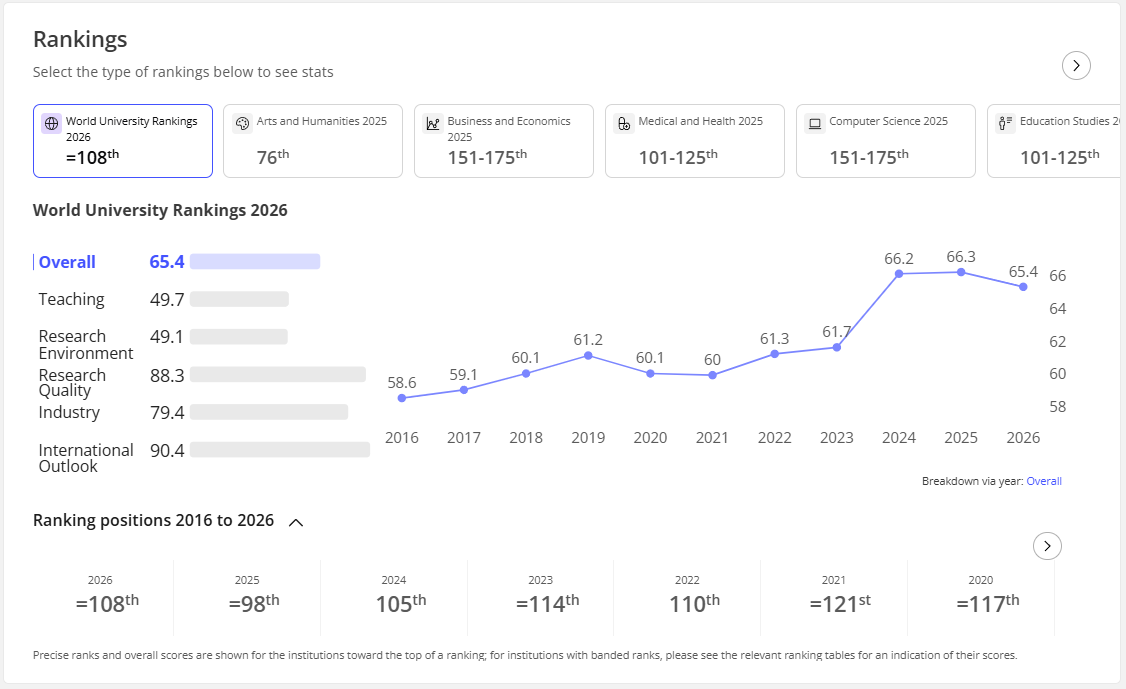Click the Education Studies teacher icon
1126x689 pixels.
point(1005,124)
